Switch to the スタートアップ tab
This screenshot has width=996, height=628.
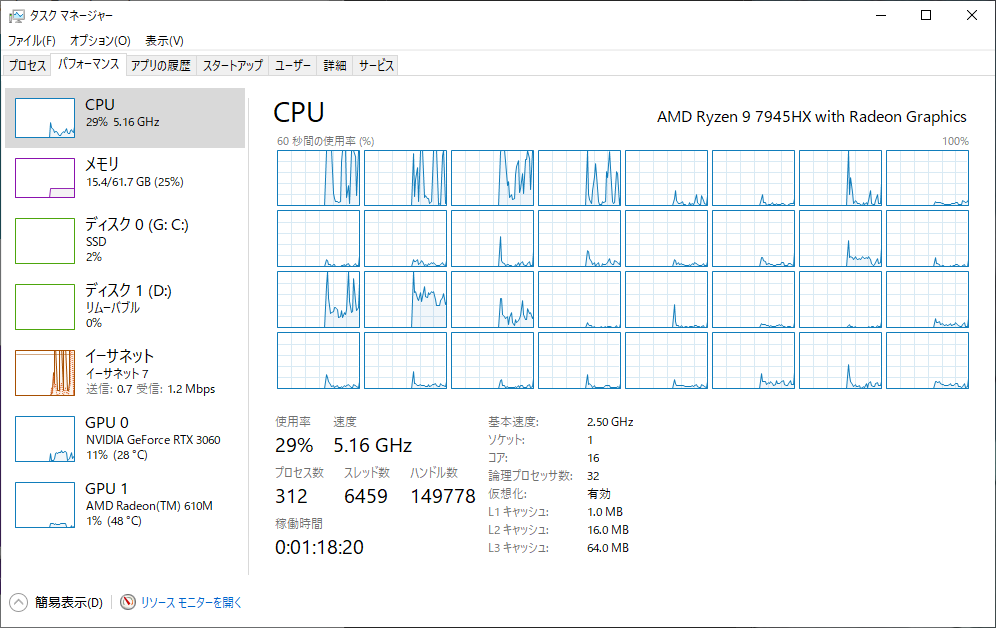pos(232,65)
